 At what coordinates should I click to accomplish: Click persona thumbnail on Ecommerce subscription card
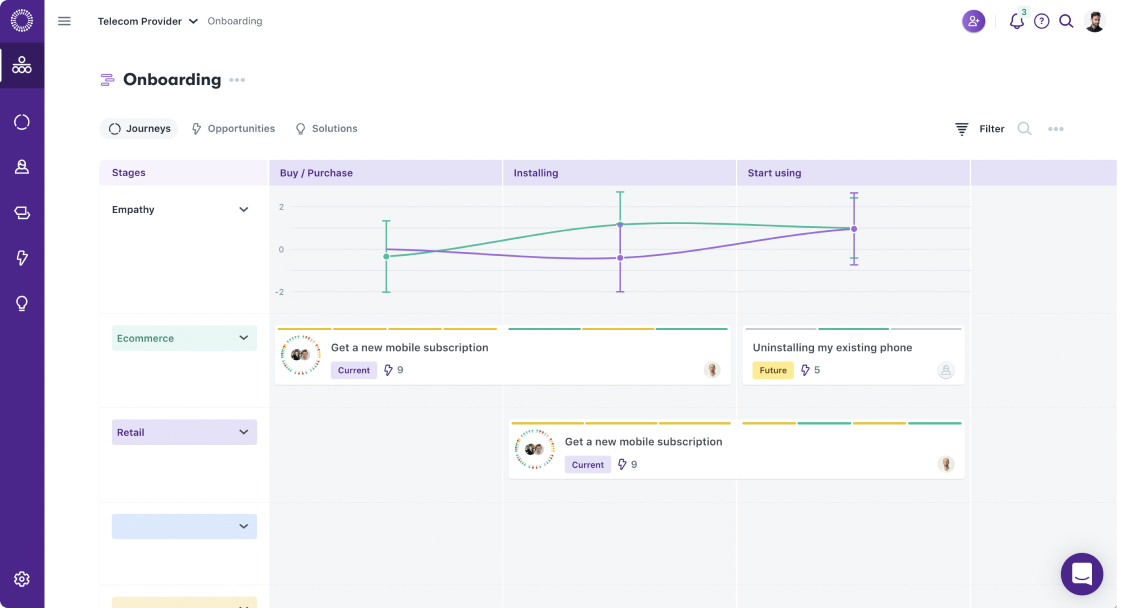click(301, 355)
